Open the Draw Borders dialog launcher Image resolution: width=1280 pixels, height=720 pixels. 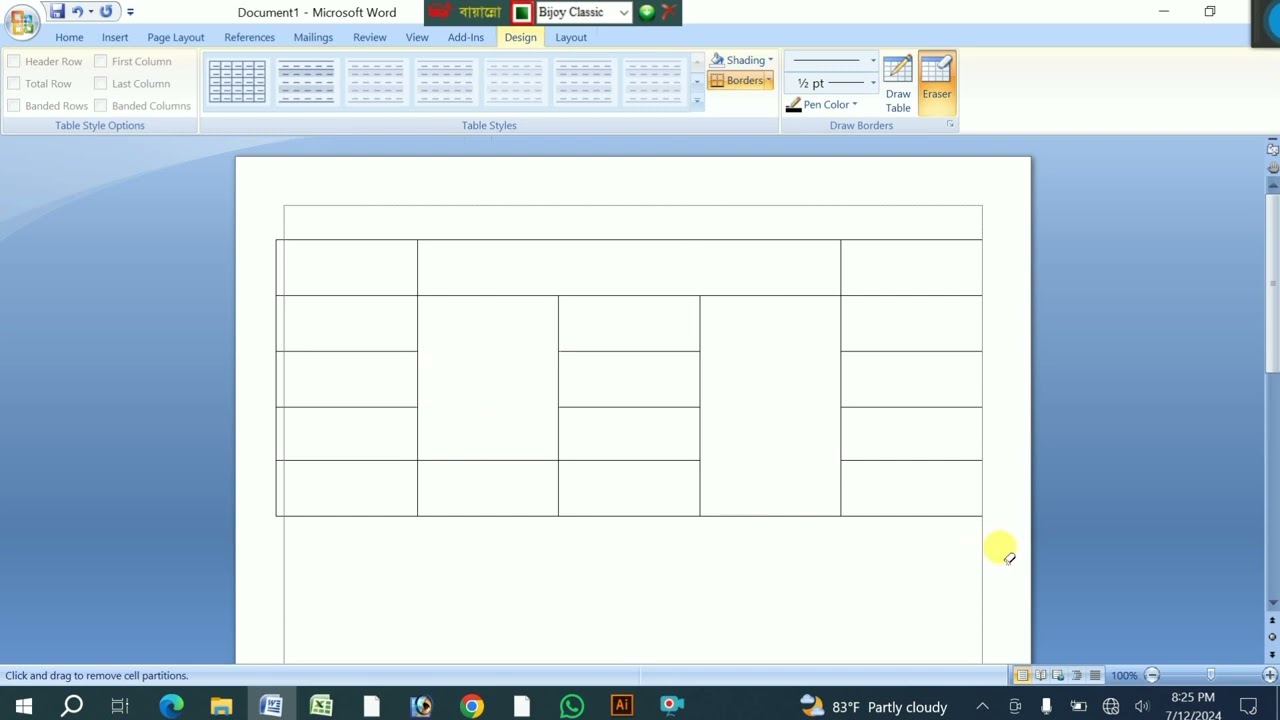pyautogui.click(x=950, y=125)
